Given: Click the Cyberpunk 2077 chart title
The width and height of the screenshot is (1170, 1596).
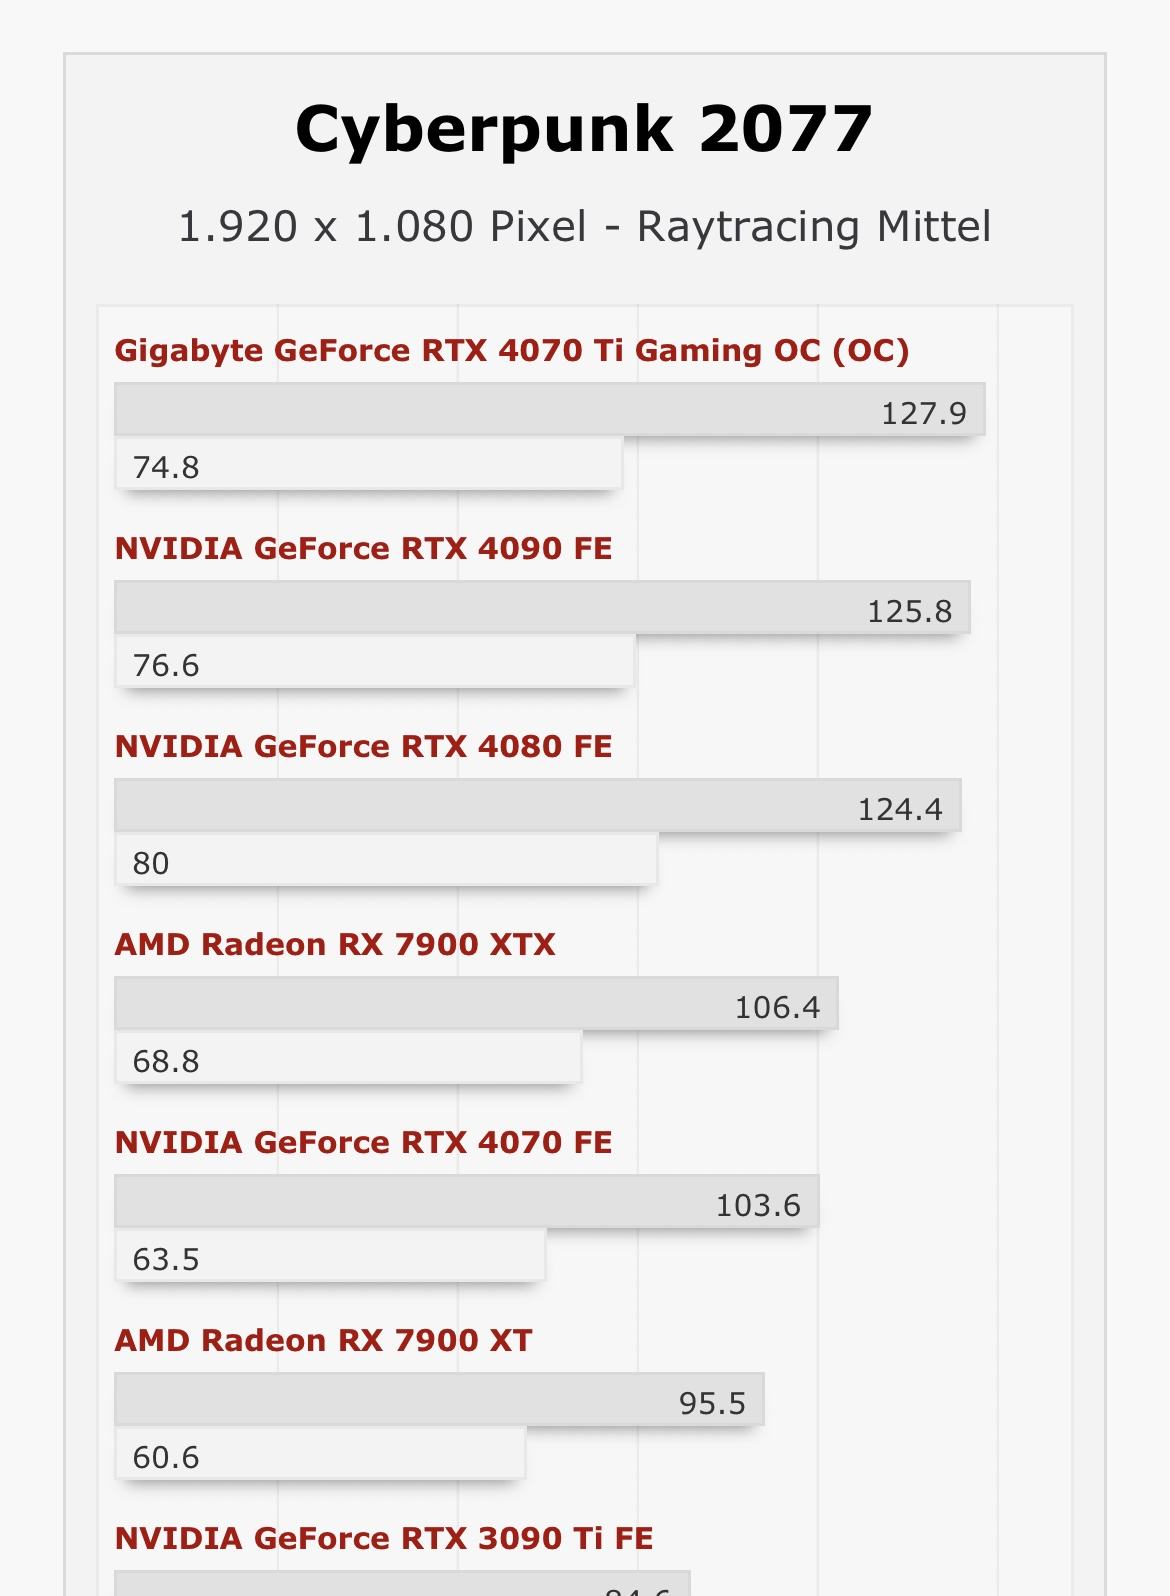Looking at the screenshot, I should (584, 130).
